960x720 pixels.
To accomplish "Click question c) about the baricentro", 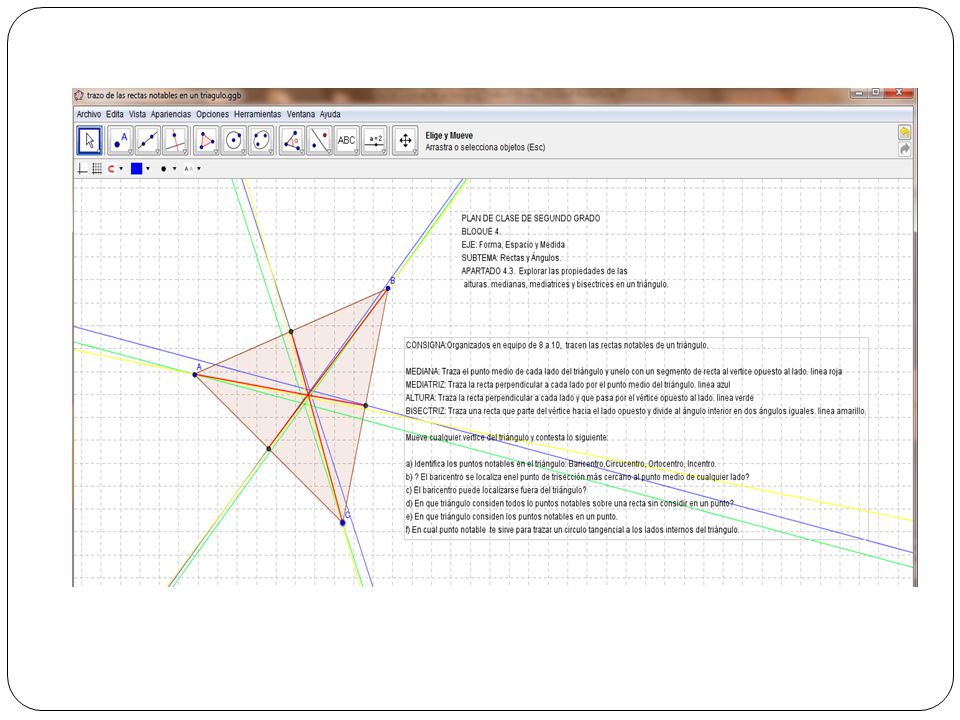I will (x=496, y=490).
